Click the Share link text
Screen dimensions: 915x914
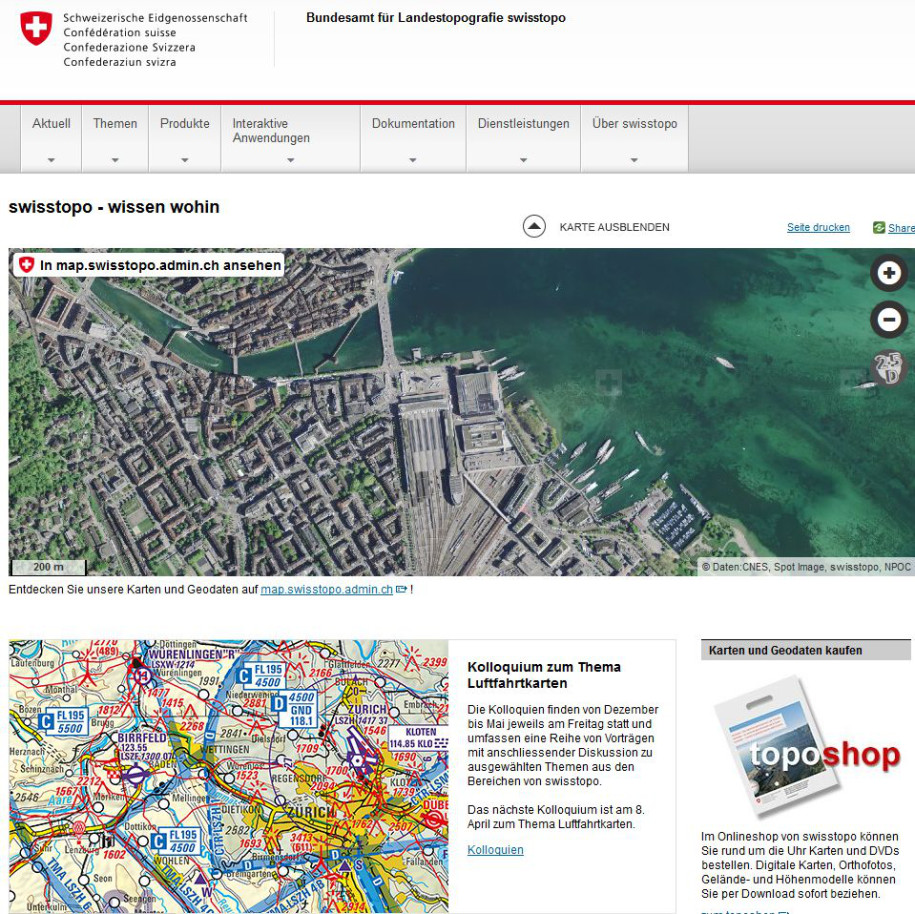tap(901, 228)
